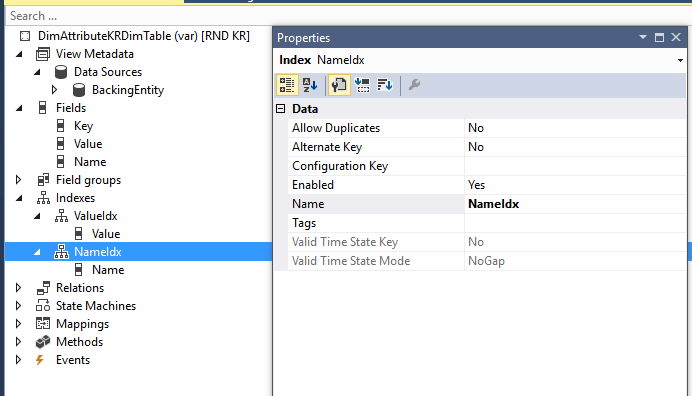692x396 pixels.
Task: Click the Field groups icon
Action: (43, 180)
